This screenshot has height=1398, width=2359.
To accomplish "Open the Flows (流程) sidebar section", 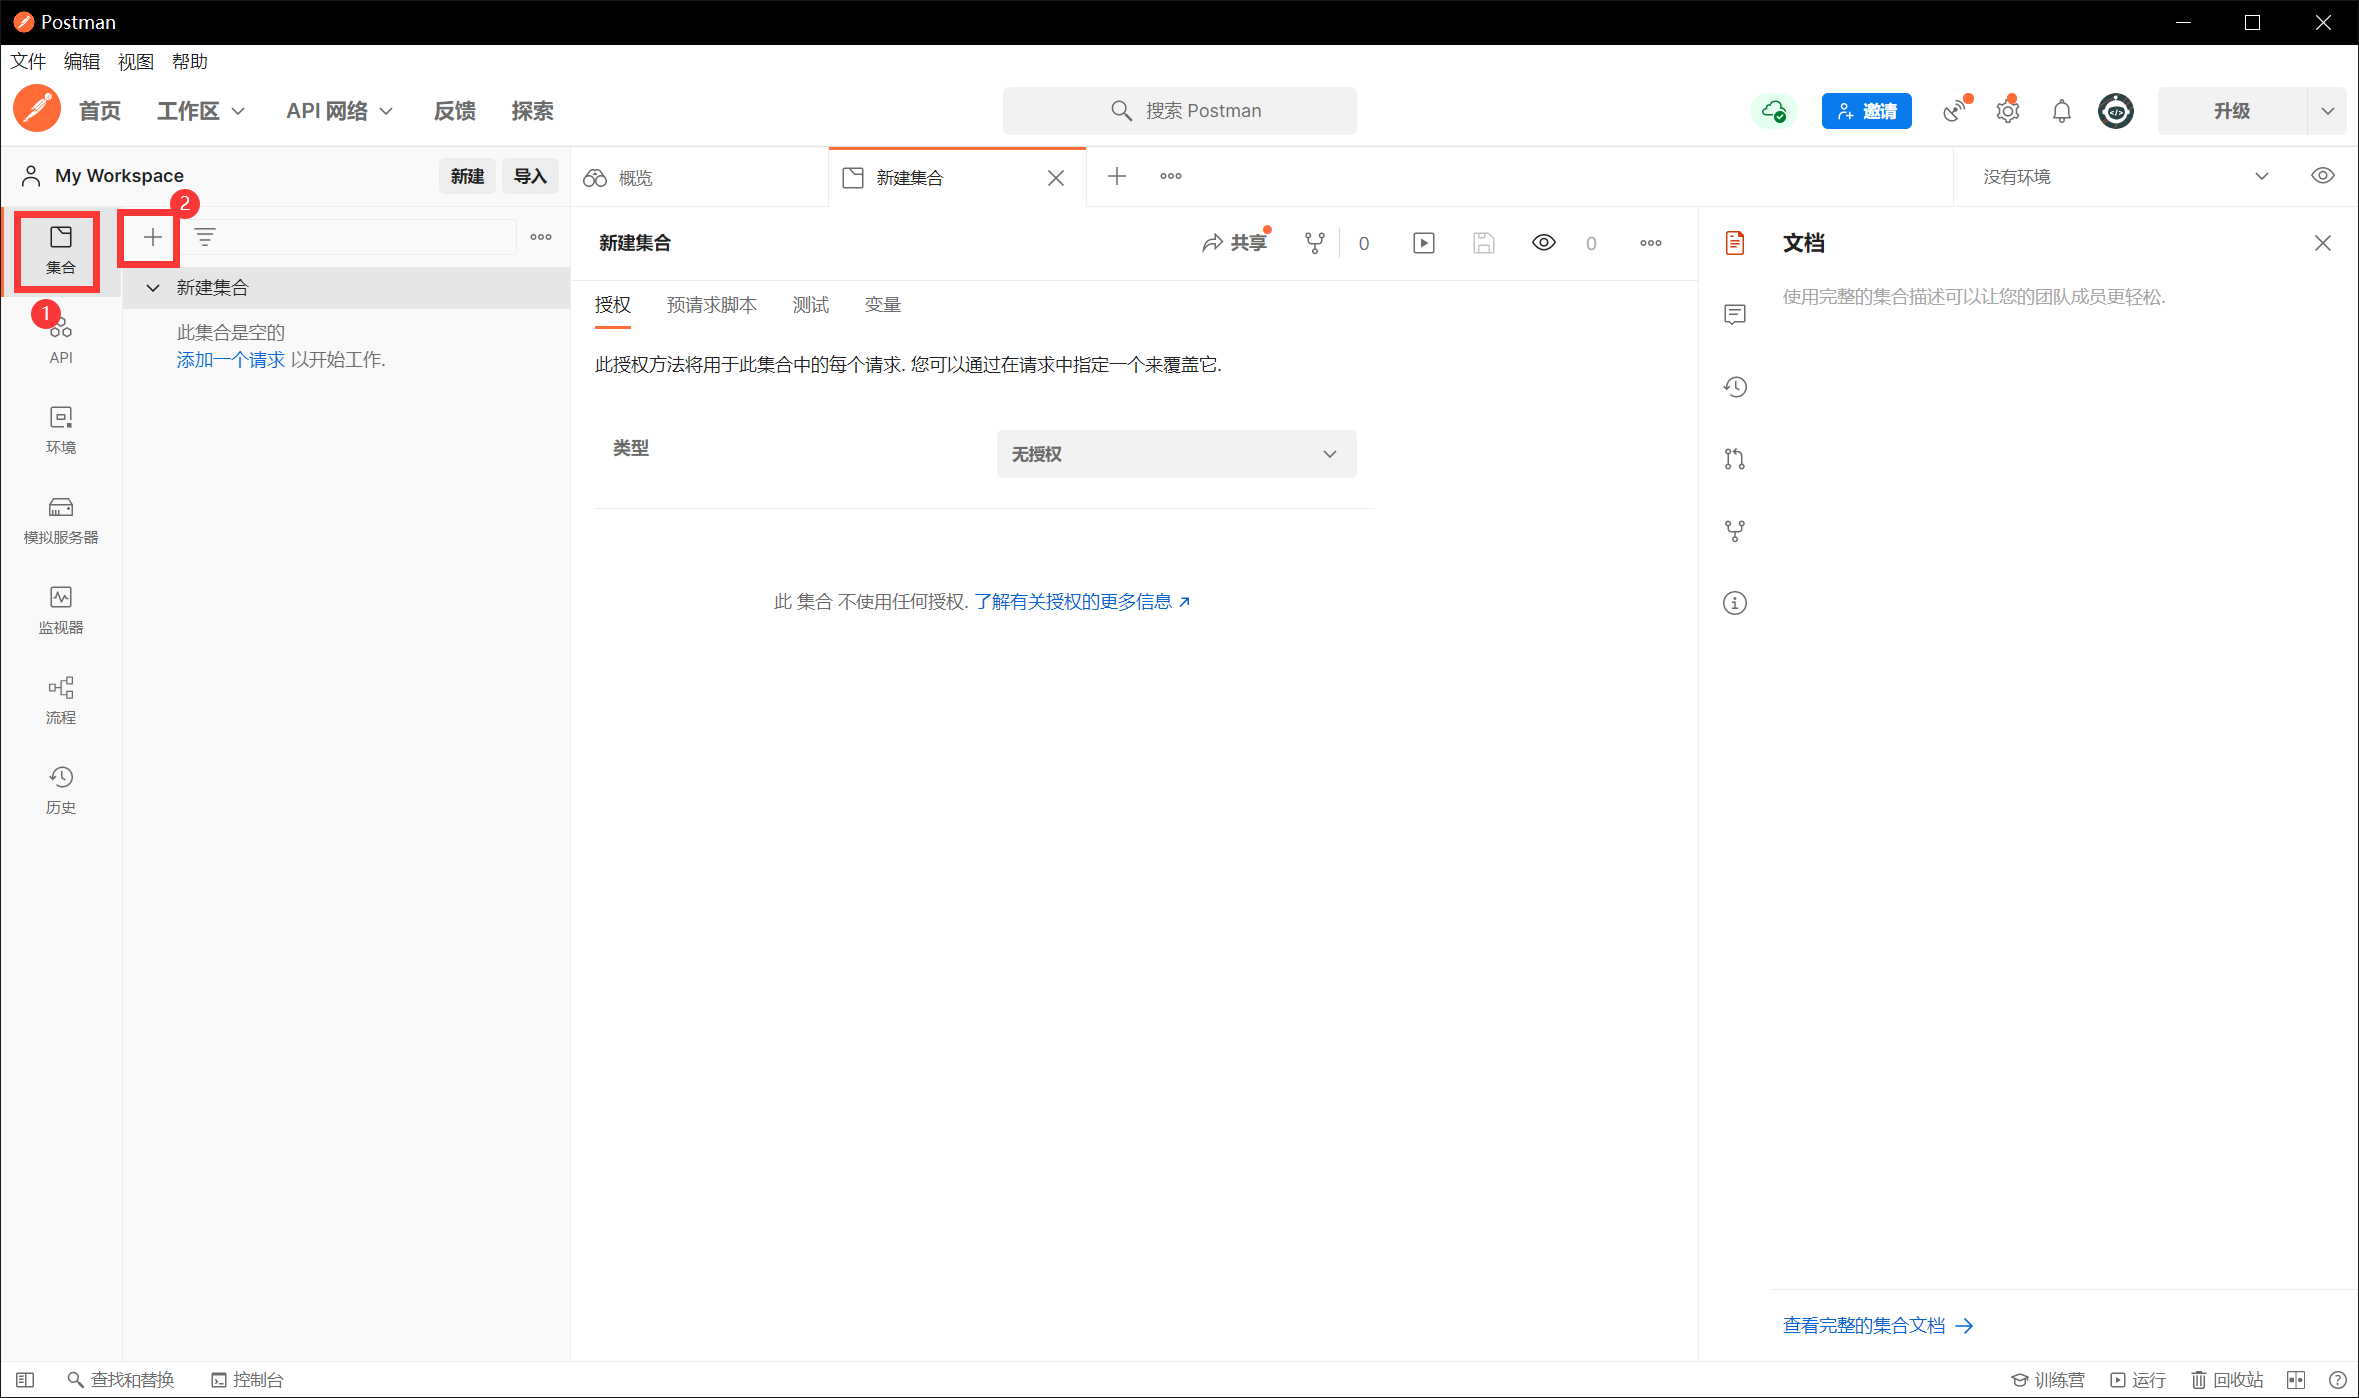I will tap(60, 699).
